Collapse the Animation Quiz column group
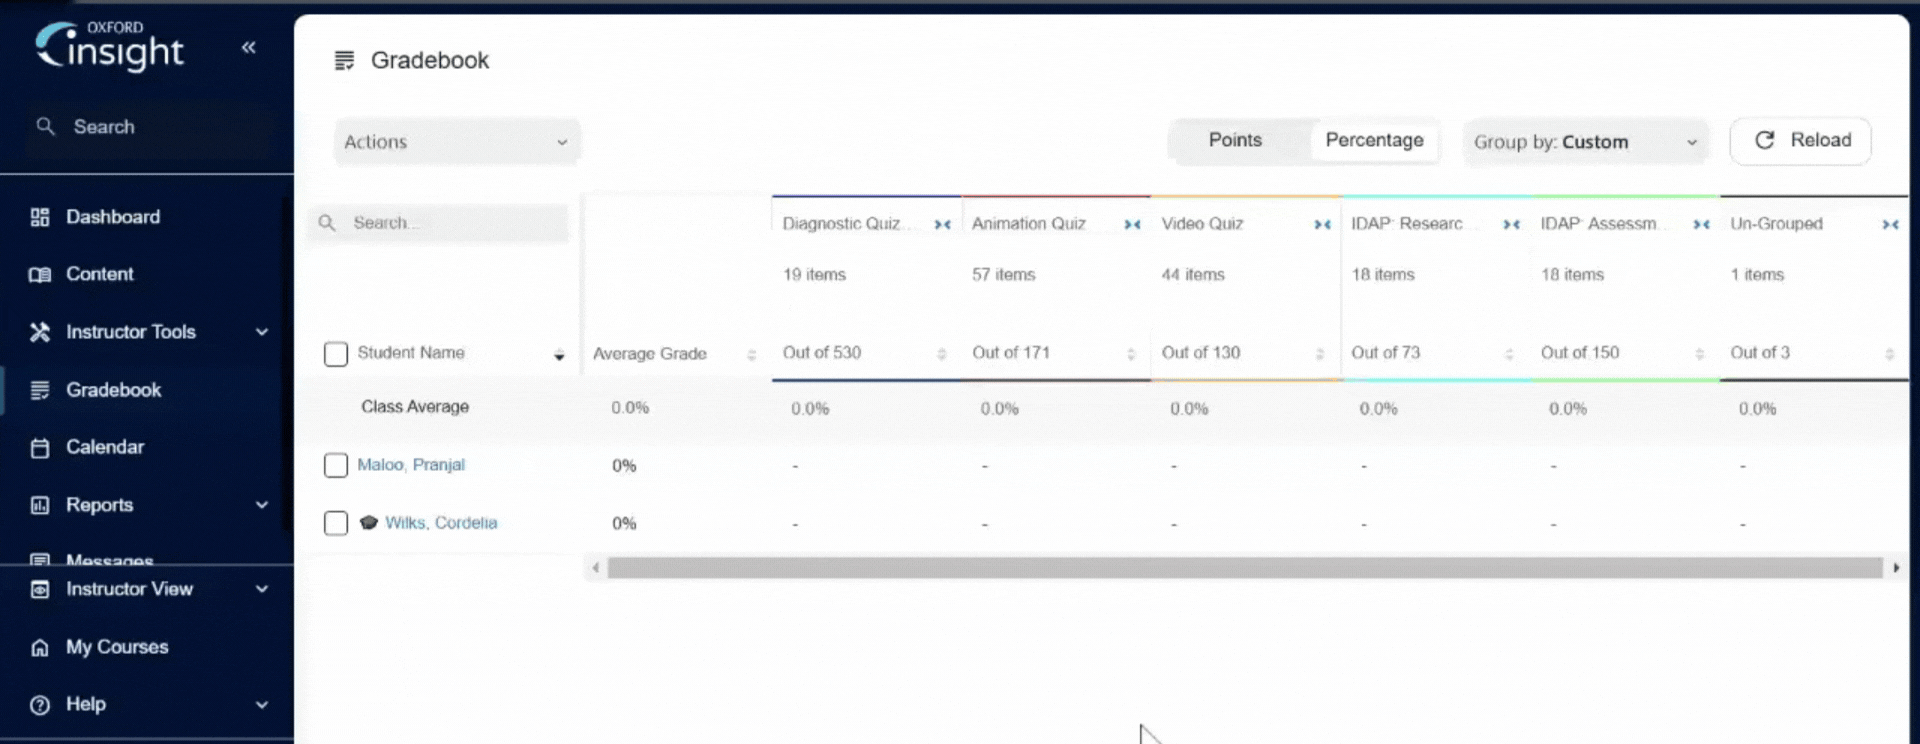Screen dimensions: 1920x744 (x=1132, y=224)
